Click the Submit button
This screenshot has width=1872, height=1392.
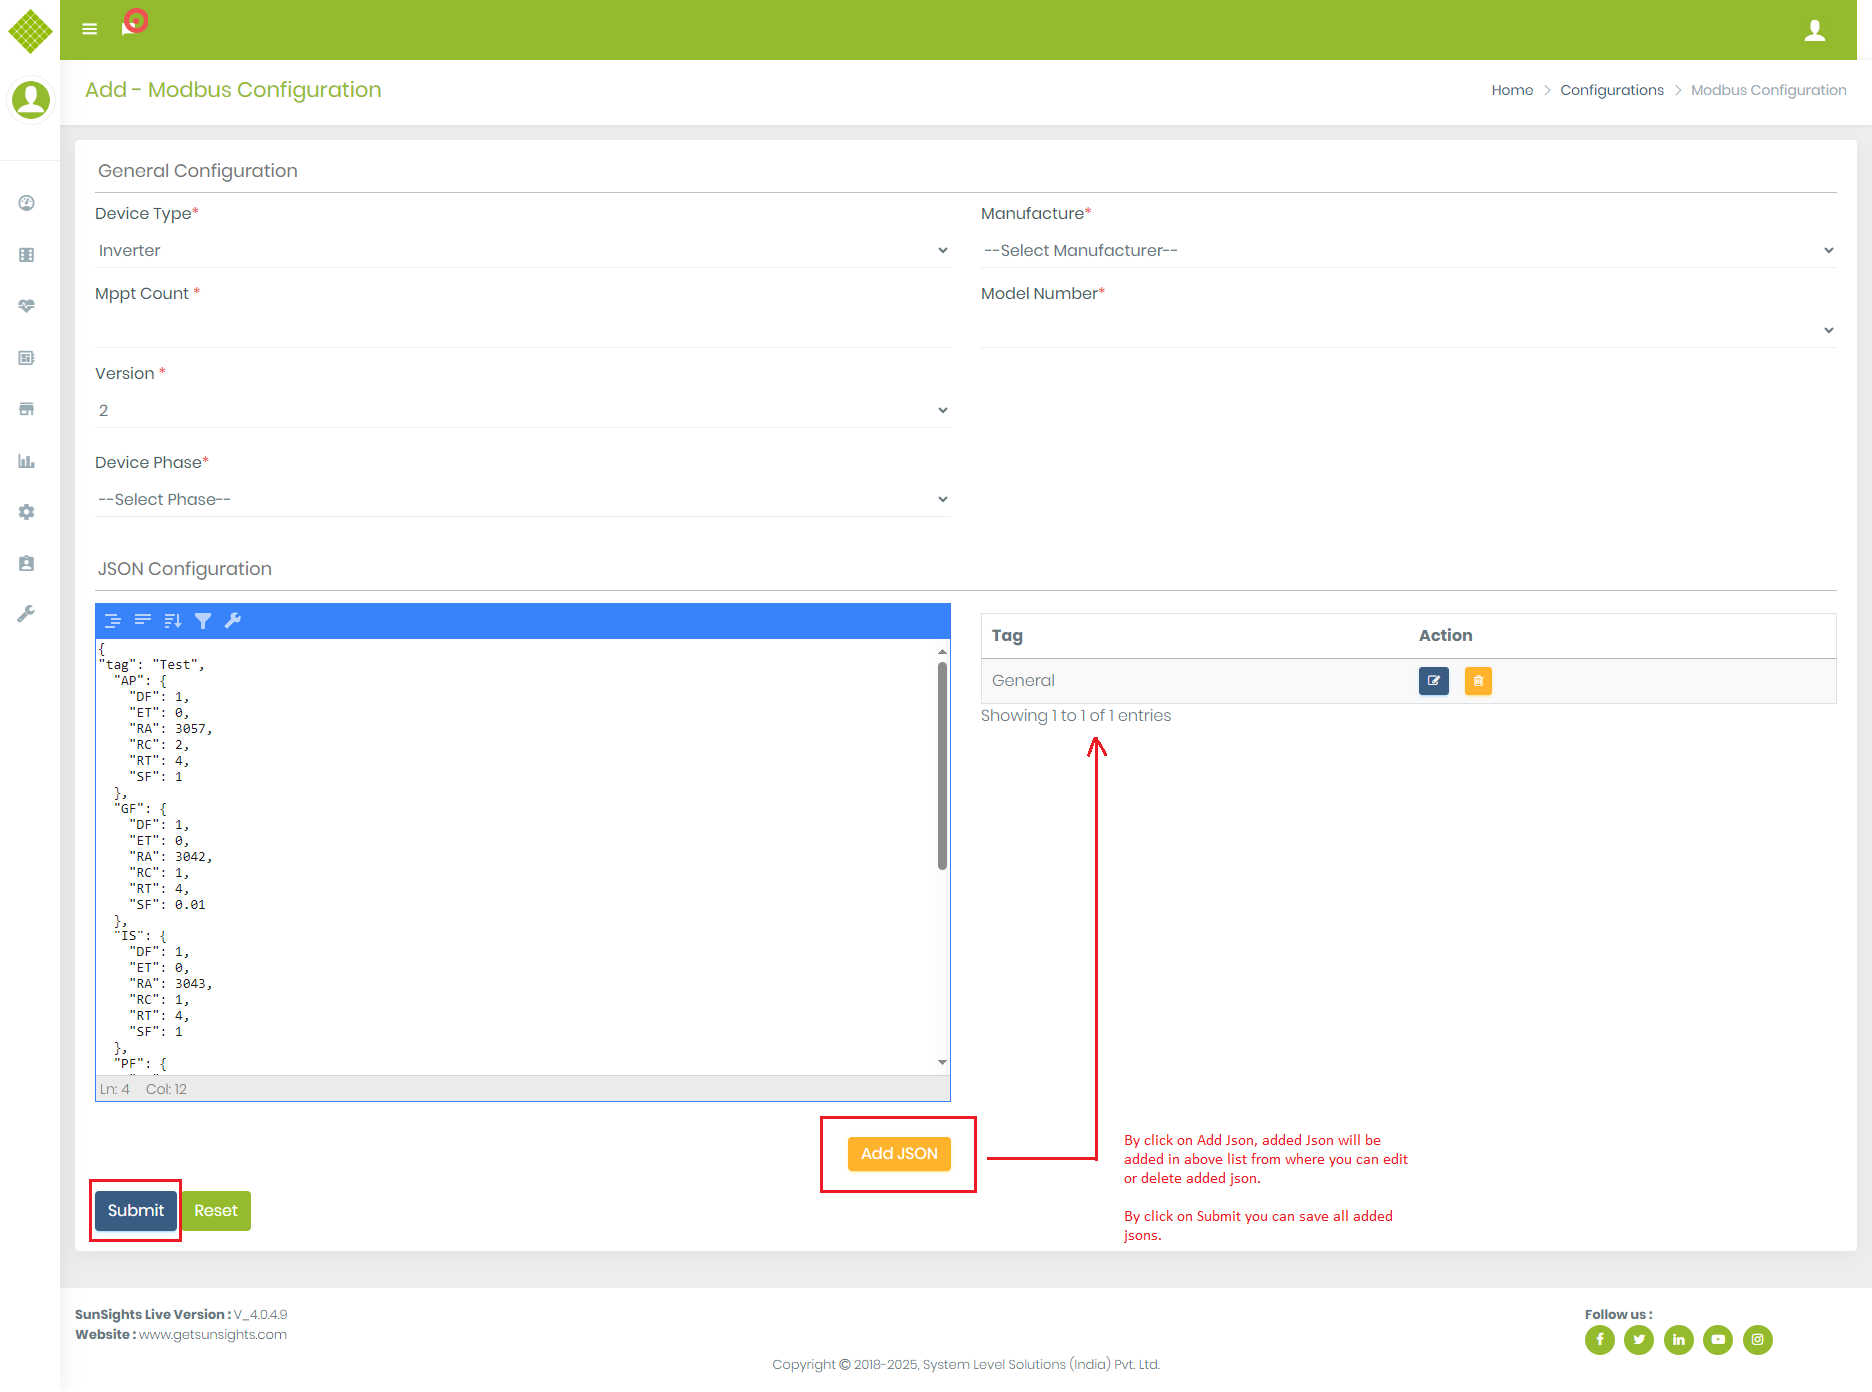(x=136, y=1210)
